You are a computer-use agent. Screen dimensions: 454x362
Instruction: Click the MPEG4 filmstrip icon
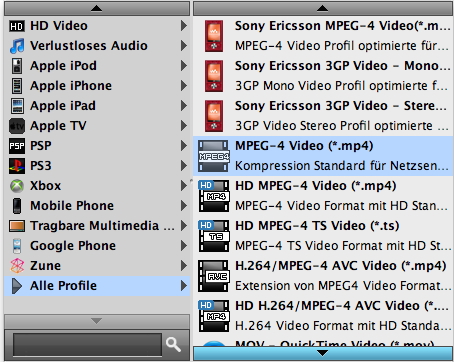pos(214,156)
